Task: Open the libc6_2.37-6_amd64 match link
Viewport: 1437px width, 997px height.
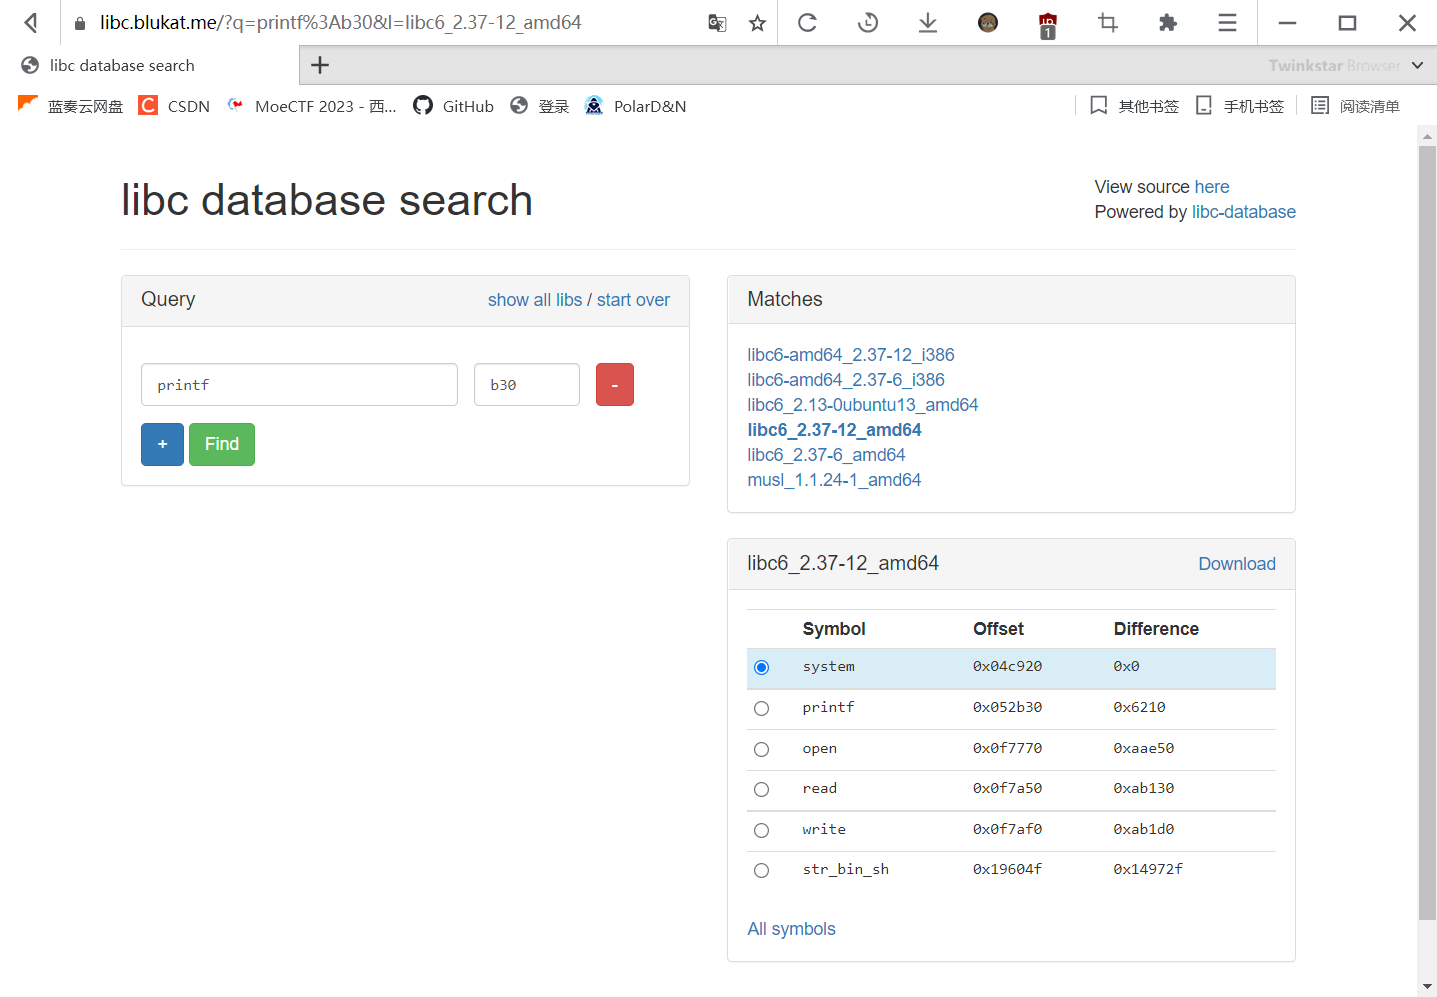Action: pyautogui.click(x=826, y=455)
